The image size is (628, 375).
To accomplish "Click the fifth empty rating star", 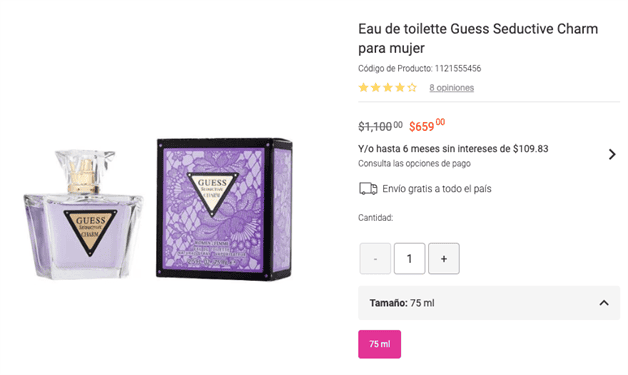I will (412, 87).
